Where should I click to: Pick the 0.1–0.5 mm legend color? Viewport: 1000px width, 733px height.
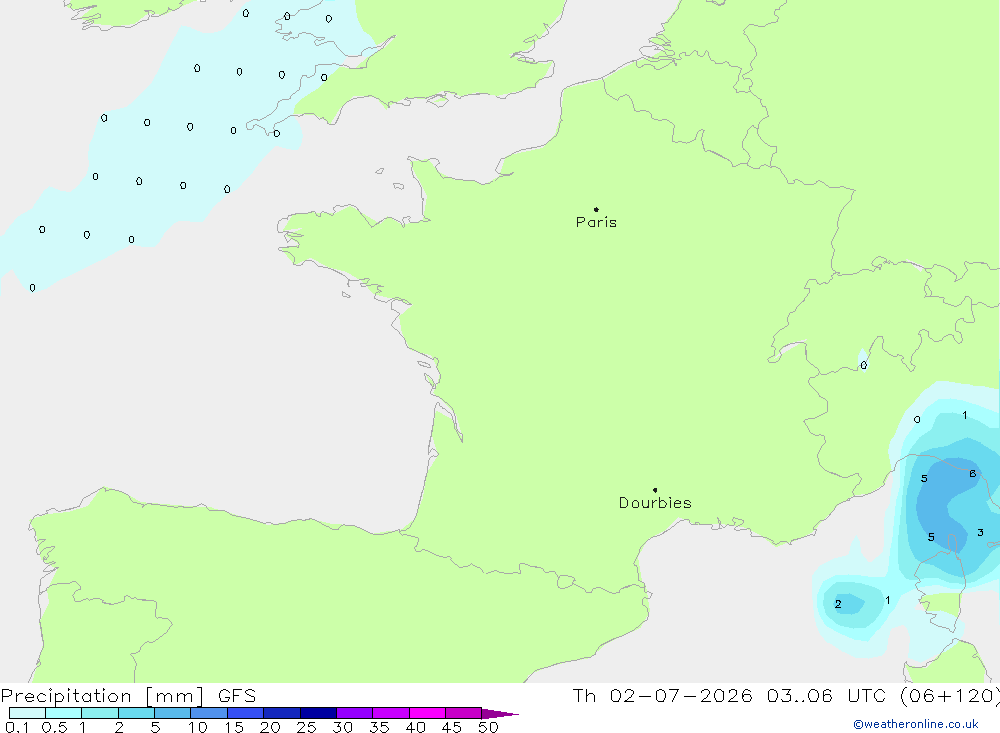[x=27, y=713]
